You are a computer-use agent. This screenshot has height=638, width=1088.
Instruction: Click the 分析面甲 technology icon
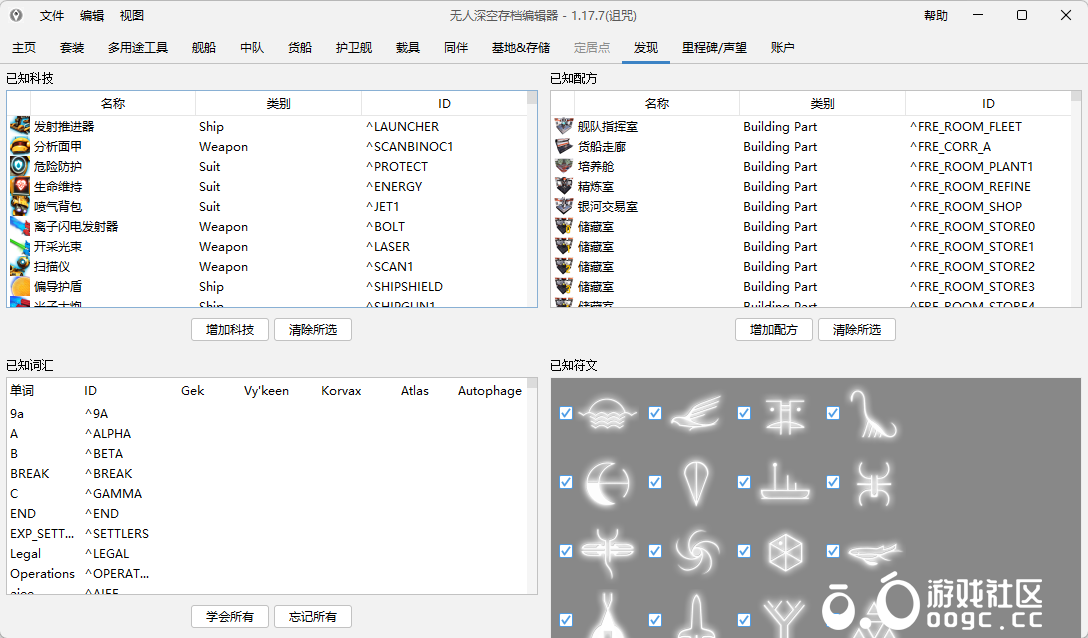click(x=20, y=146)
